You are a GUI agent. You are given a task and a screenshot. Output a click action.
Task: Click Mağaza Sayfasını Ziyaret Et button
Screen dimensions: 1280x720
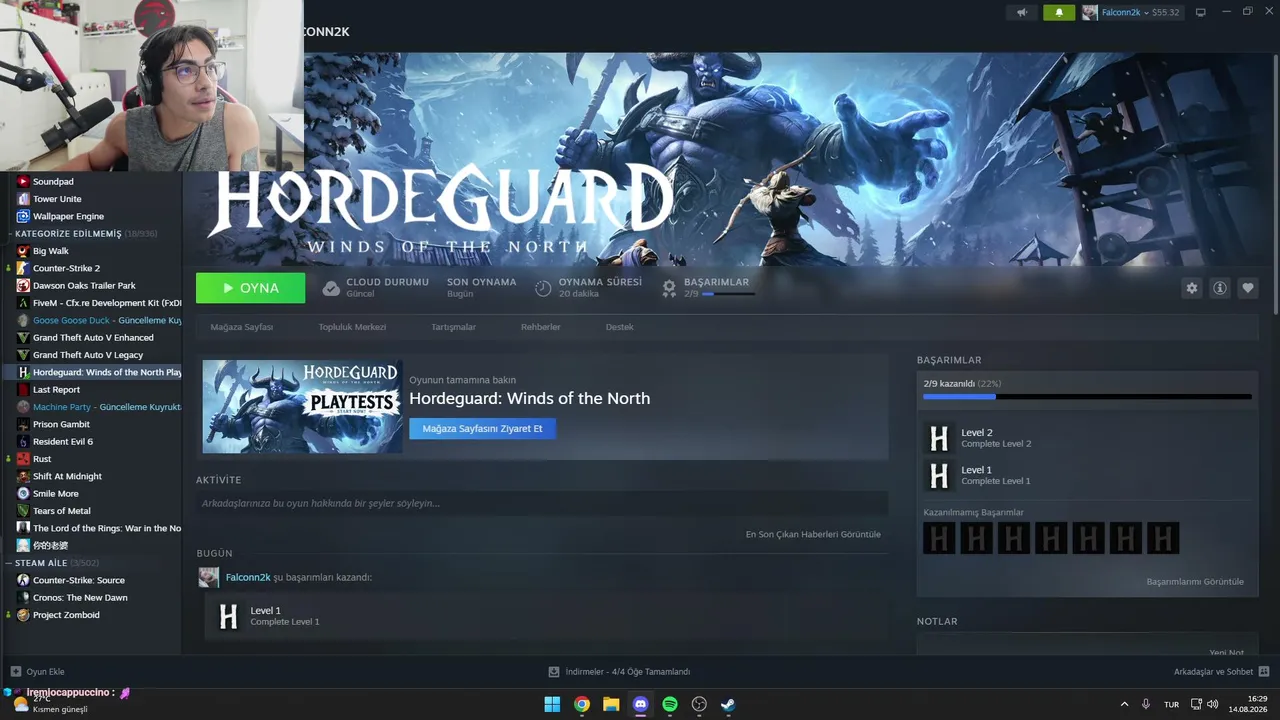(482, 428)
